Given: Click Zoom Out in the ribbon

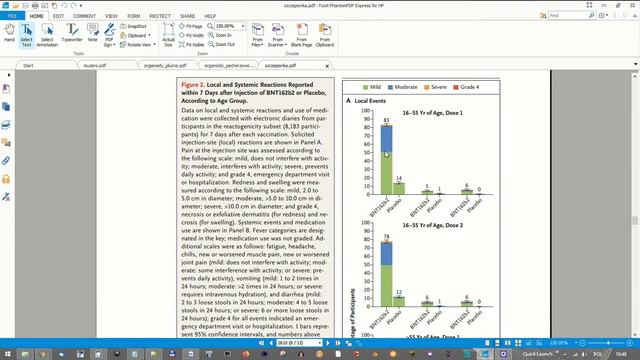Looking at the screenshot, I should 221,44.
